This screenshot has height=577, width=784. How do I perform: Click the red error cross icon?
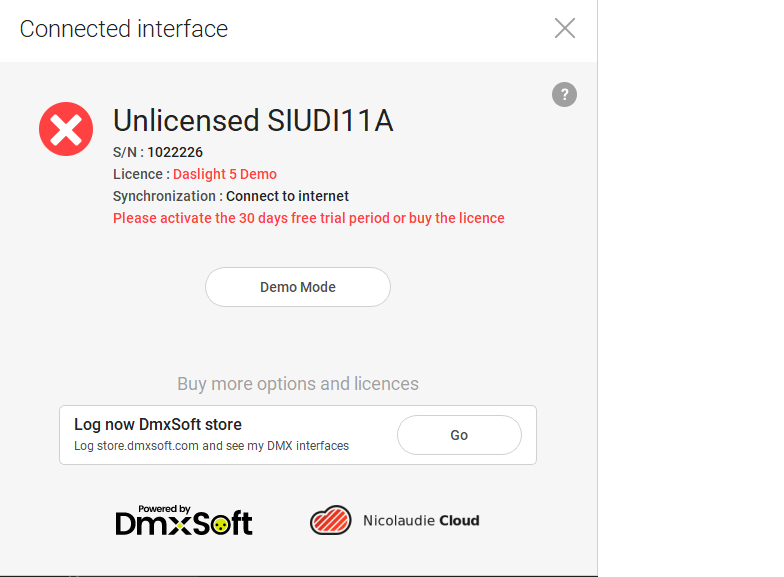coord(66,129)
